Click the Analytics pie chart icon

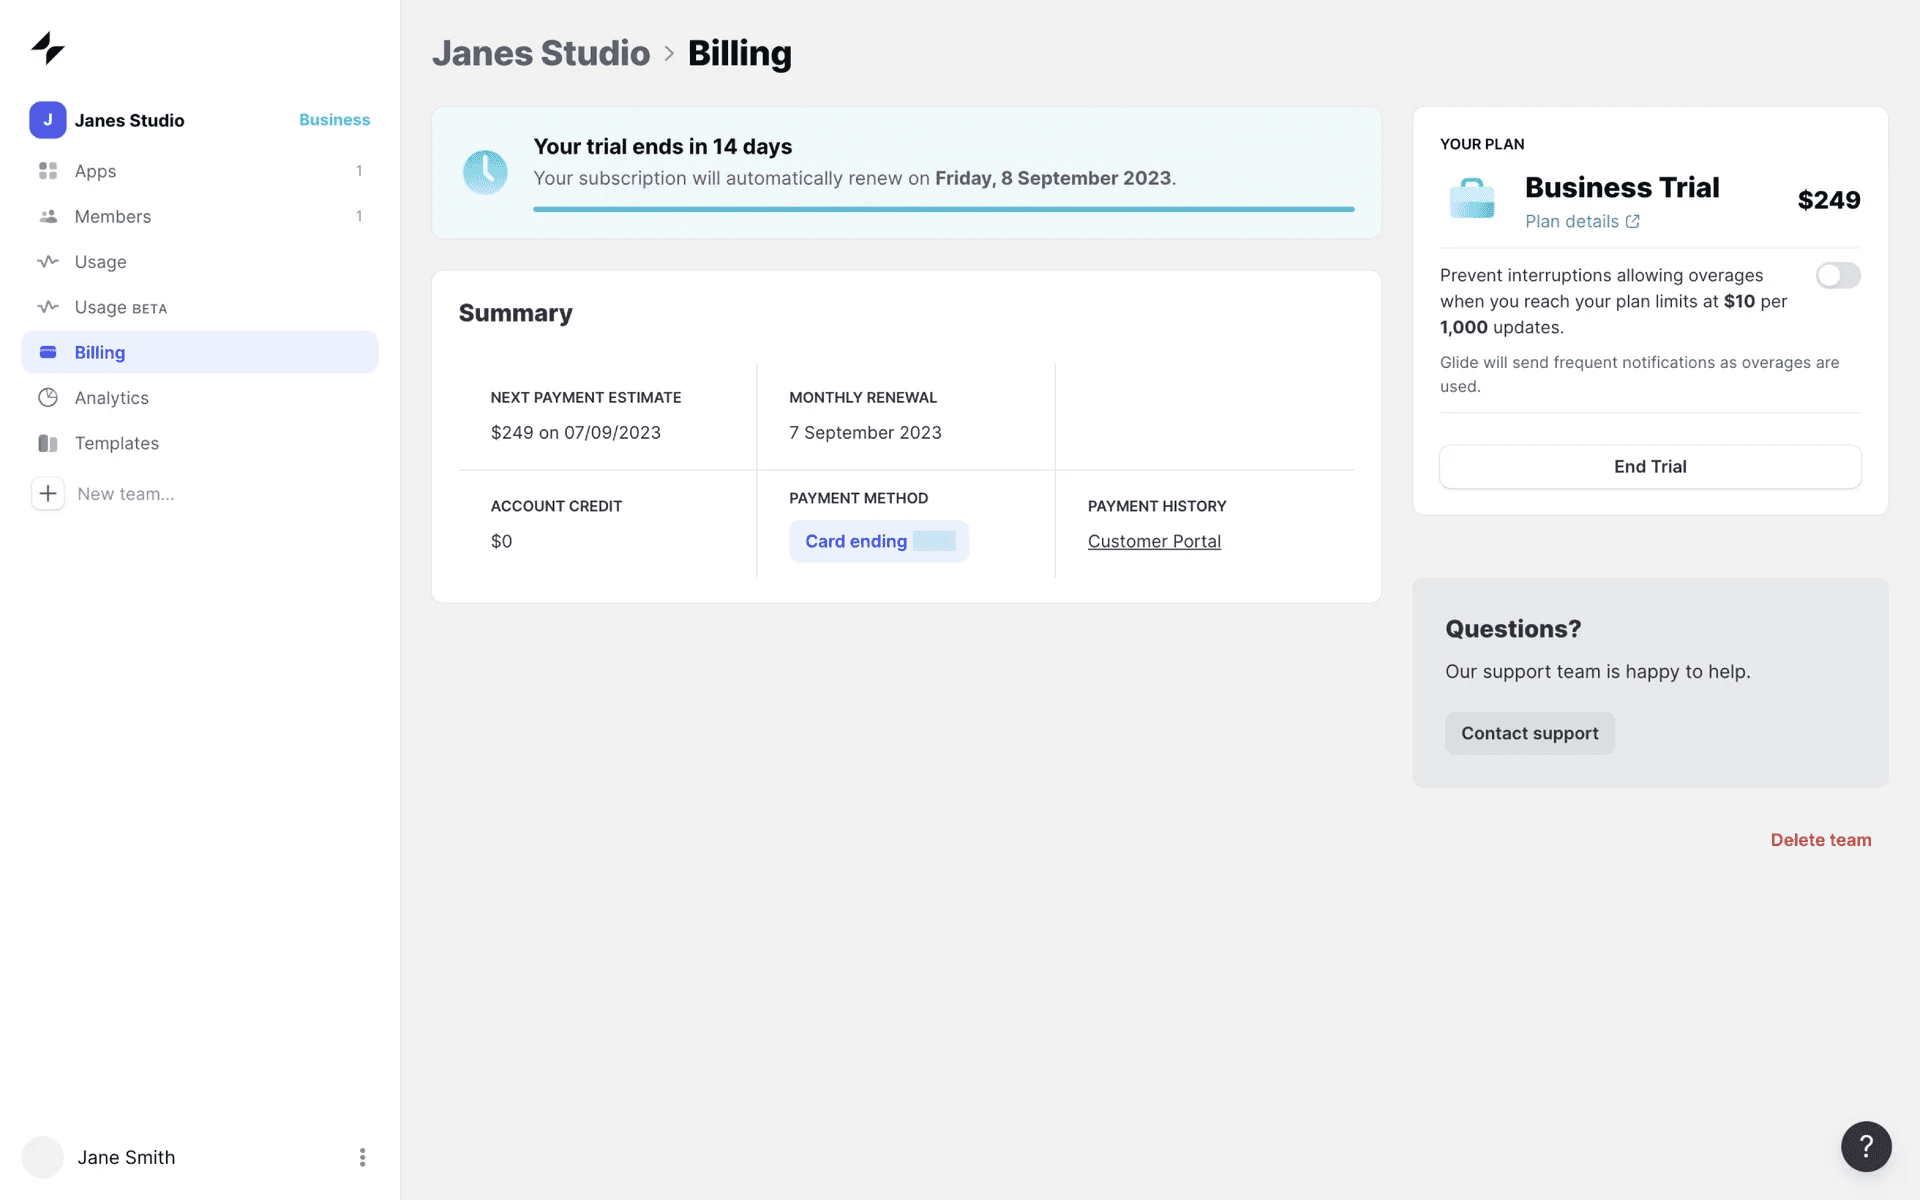point(47,398)
